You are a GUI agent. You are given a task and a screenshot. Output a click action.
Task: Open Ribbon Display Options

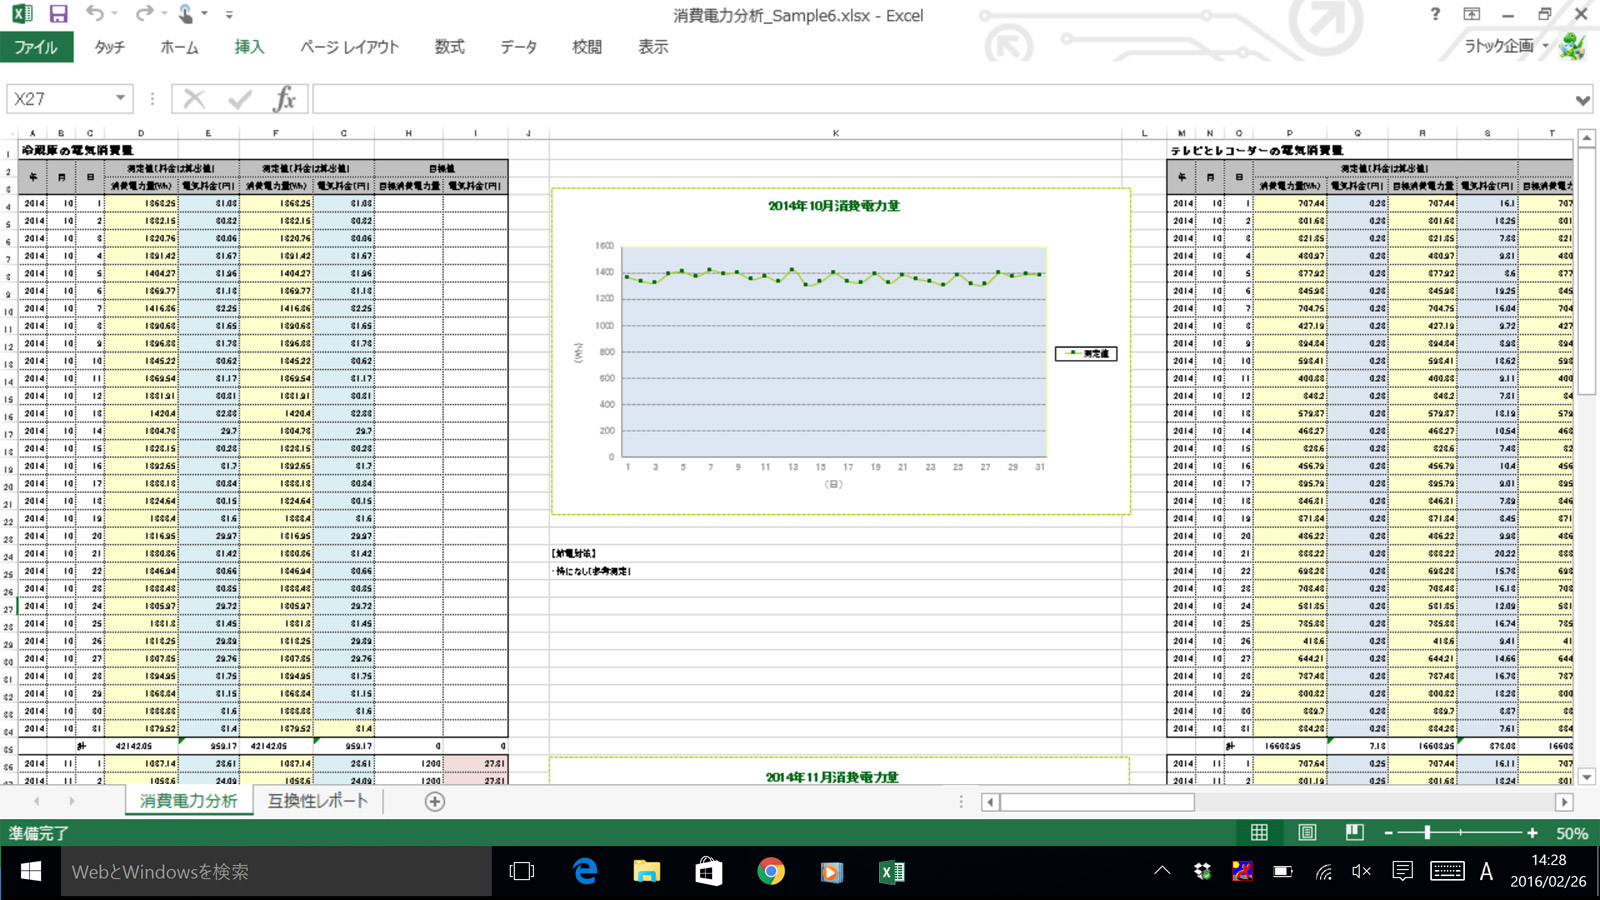(x=1472, y=14)
